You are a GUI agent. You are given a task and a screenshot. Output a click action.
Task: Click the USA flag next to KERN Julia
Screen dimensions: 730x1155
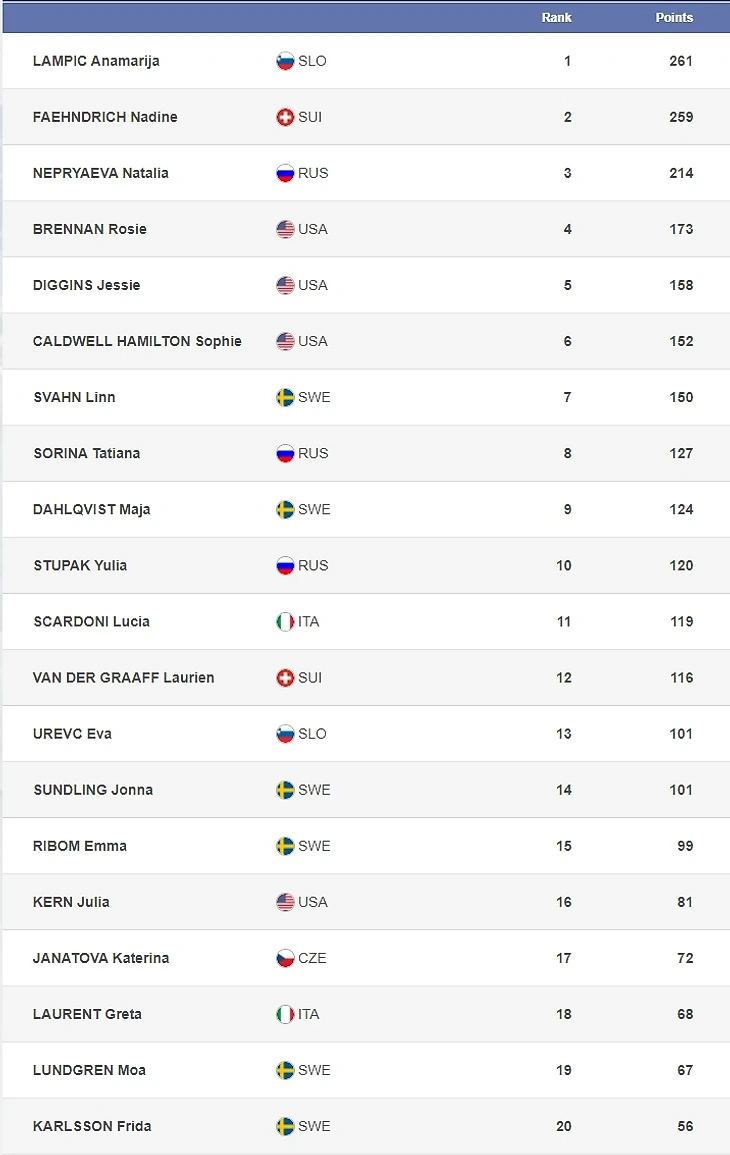coord(285,902)
